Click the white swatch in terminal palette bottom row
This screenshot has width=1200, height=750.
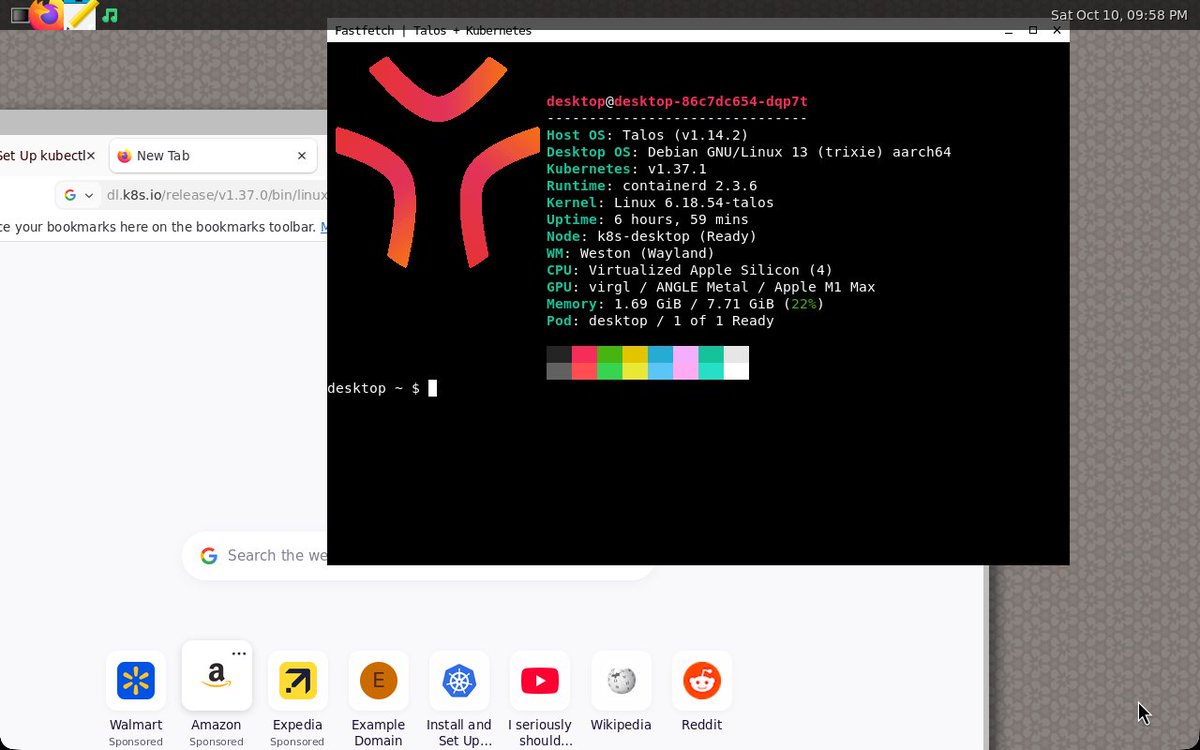(x=736, y=371)
